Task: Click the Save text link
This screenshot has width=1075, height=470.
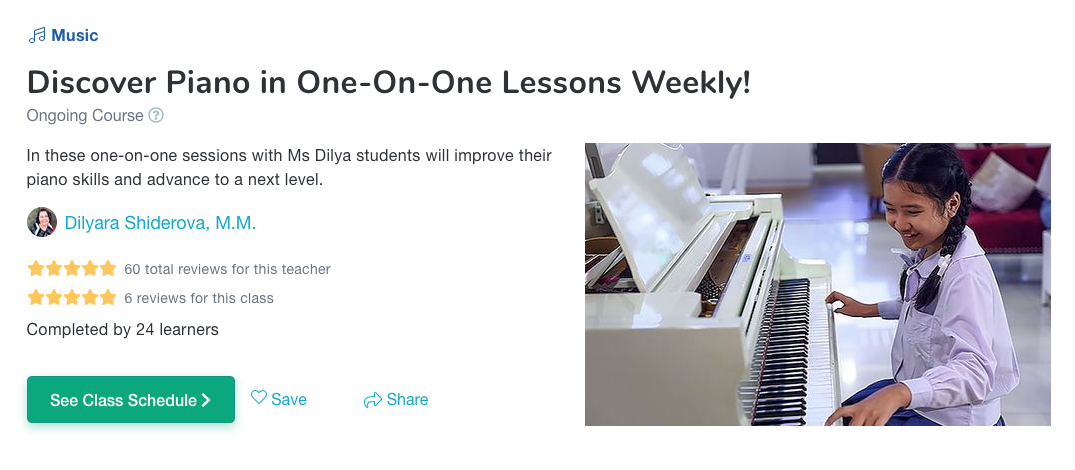Action: 289,399
